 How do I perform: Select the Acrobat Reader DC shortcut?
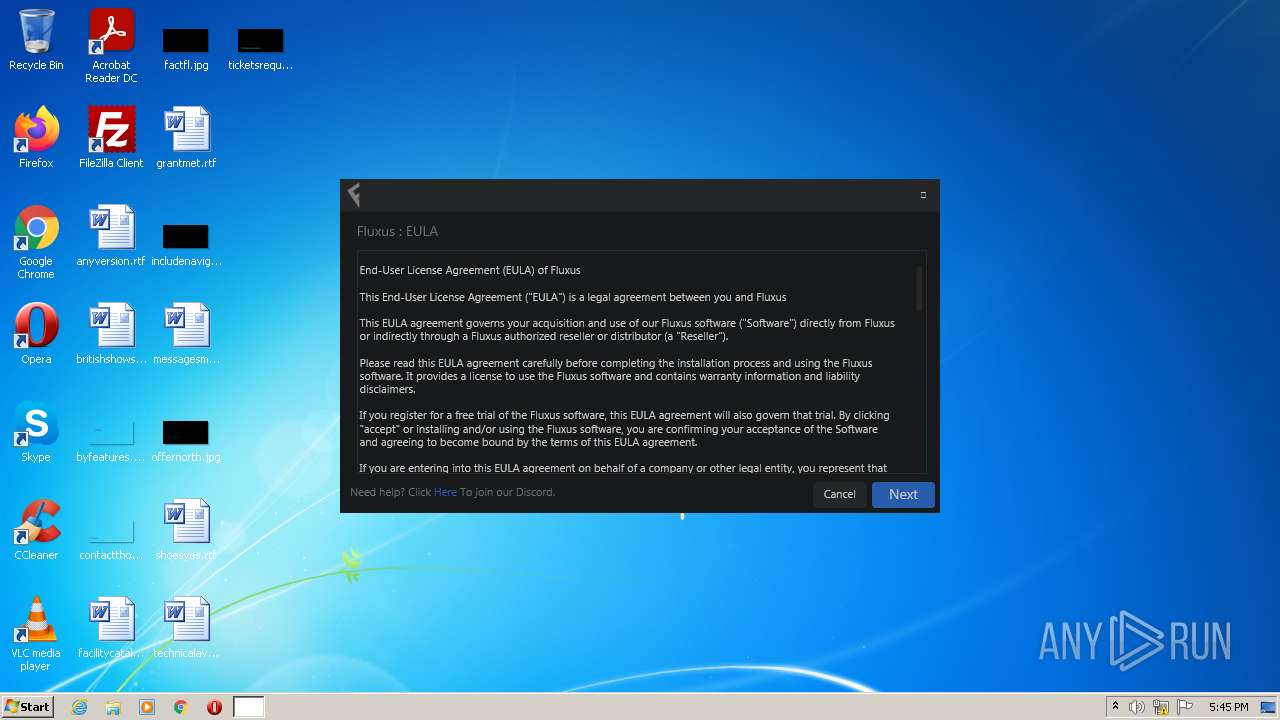(x=111, y=46)
